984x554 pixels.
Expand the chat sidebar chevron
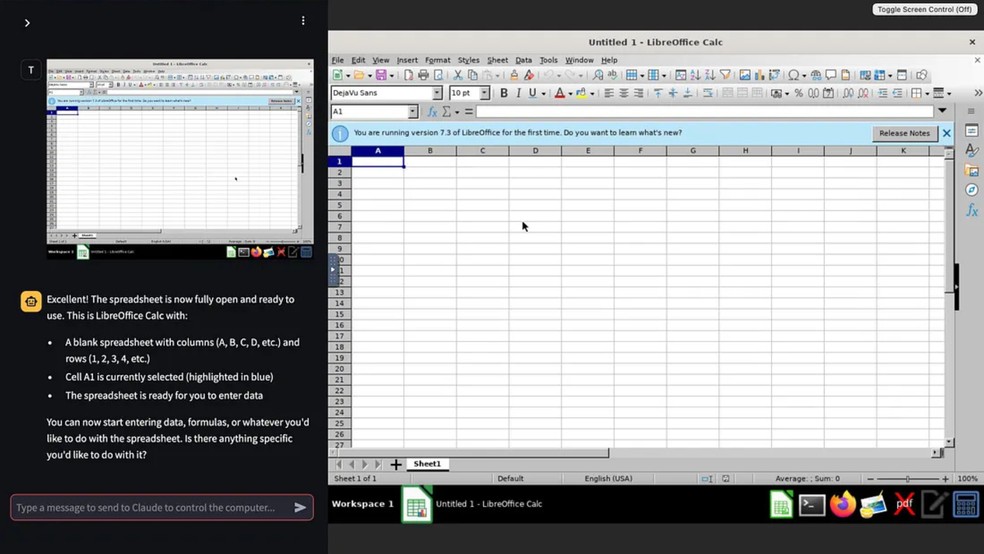27,23
